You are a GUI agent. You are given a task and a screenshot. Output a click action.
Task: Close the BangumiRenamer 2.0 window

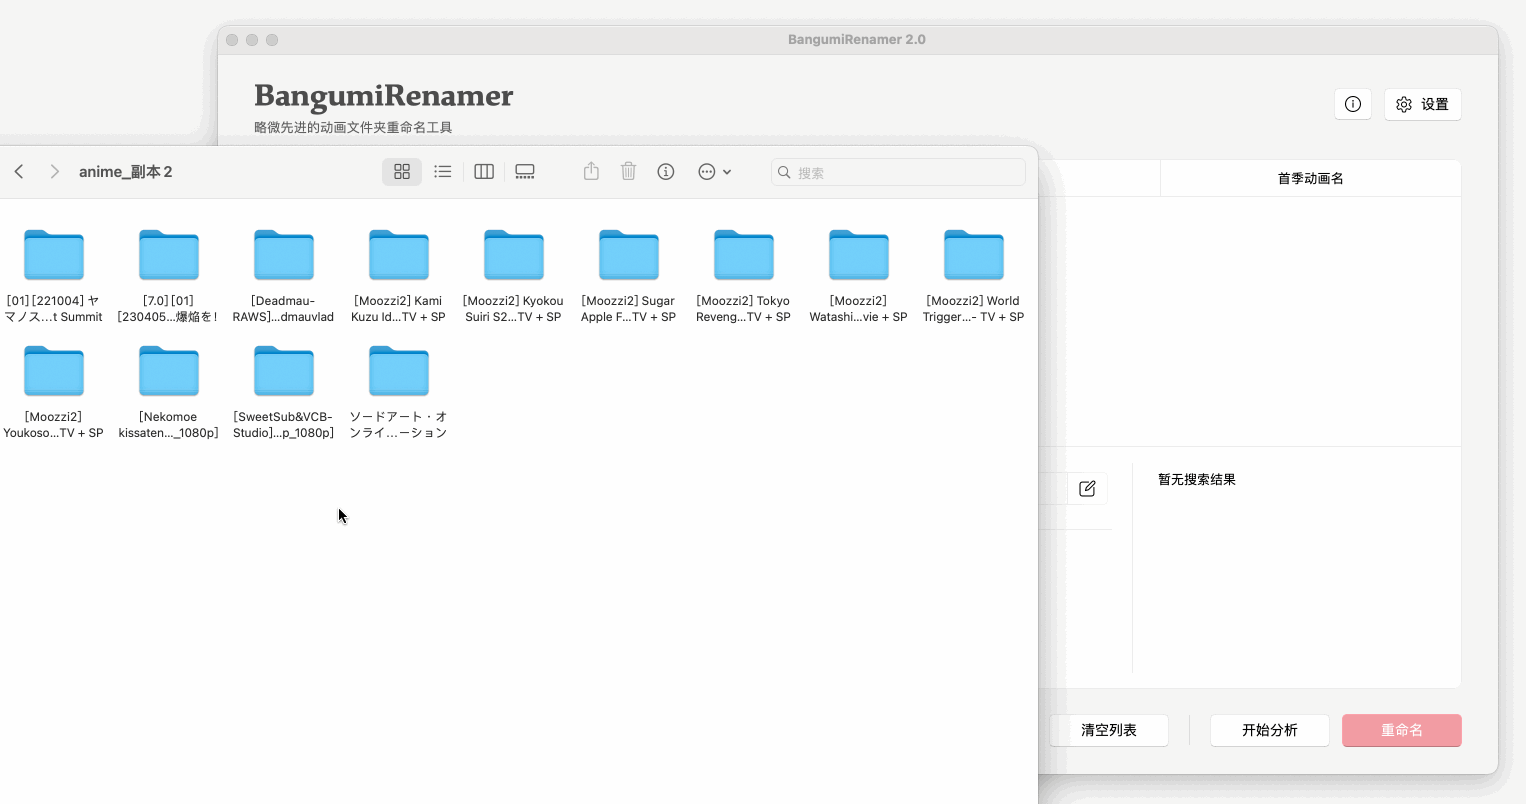tap(232, 40)
